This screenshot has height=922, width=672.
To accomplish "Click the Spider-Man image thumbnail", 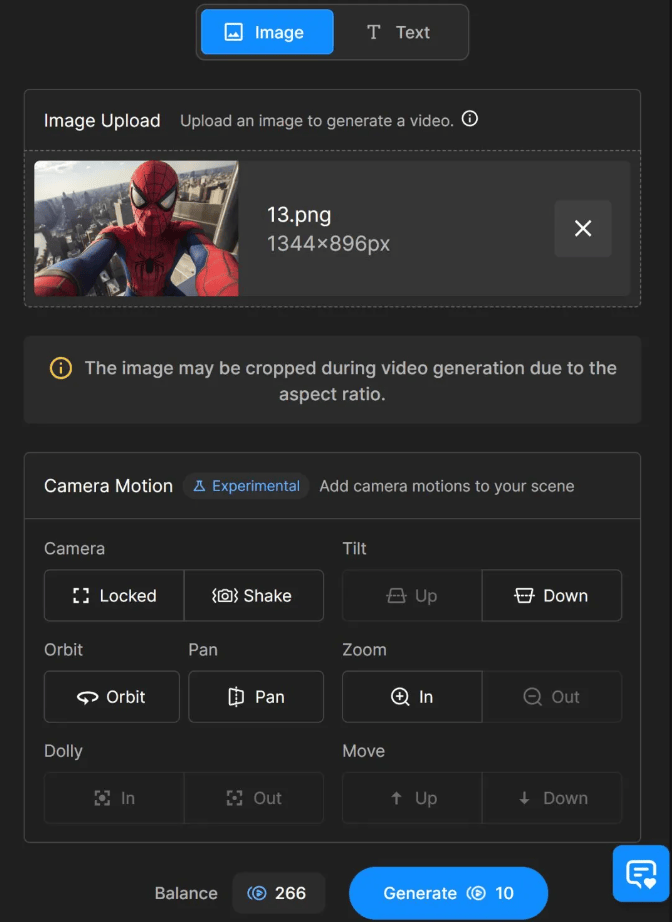I will (137, 228).
